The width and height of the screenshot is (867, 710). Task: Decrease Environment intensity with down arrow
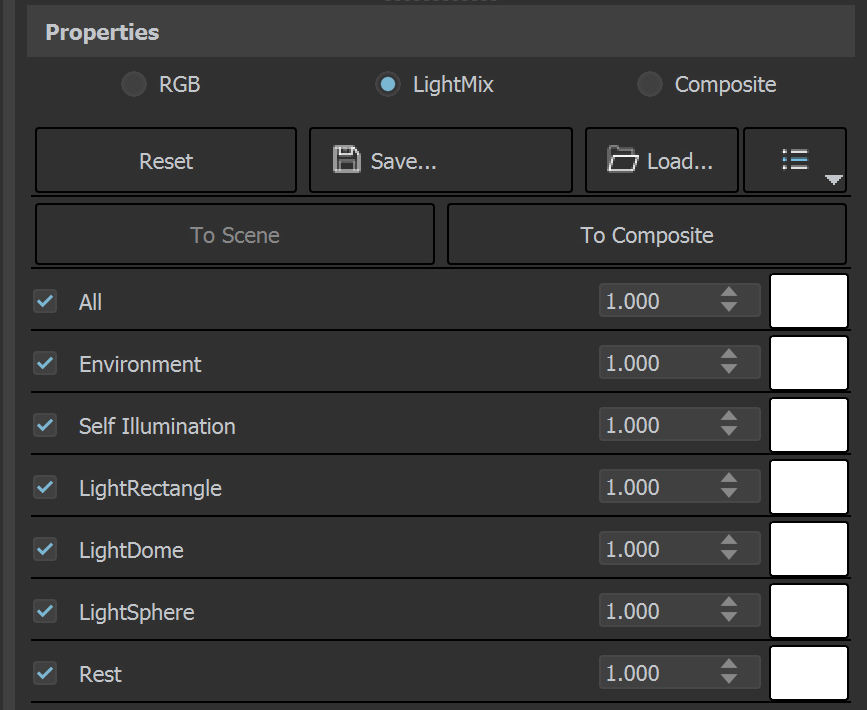click(x=729, y=369)
